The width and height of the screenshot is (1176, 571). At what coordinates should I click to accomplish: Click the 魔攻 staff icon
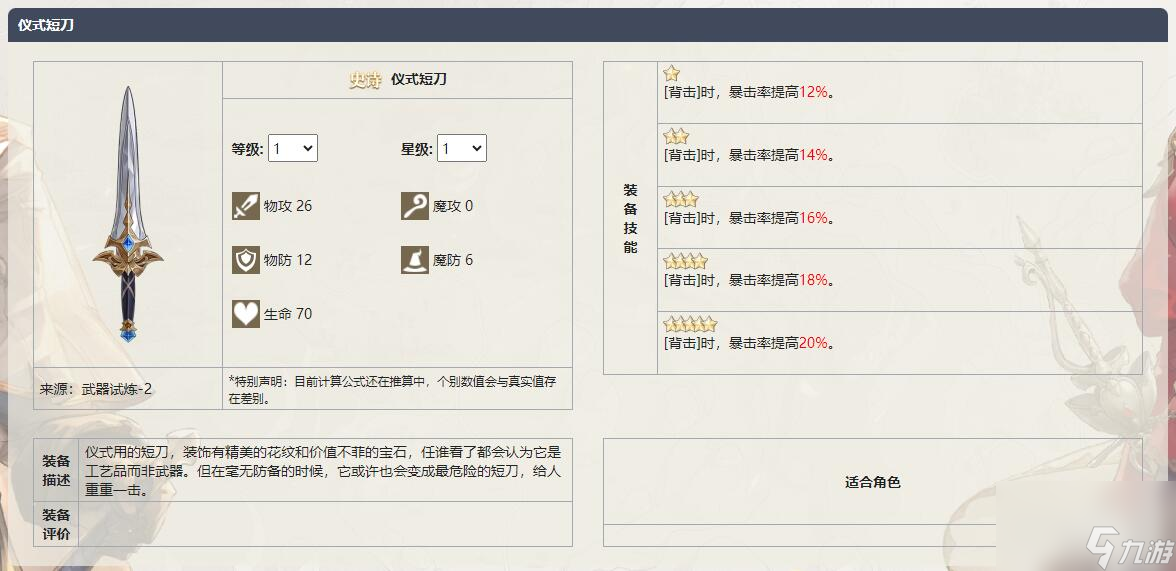pyautogui.click(x=415, y=206)
